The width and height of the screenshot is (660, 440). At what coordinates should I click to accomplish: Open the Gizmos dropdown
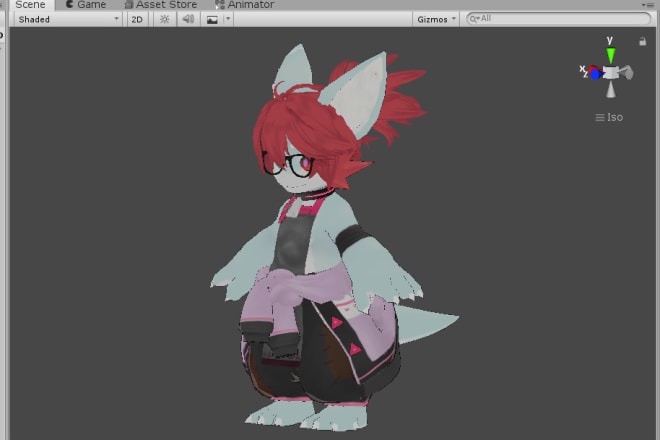436,19
